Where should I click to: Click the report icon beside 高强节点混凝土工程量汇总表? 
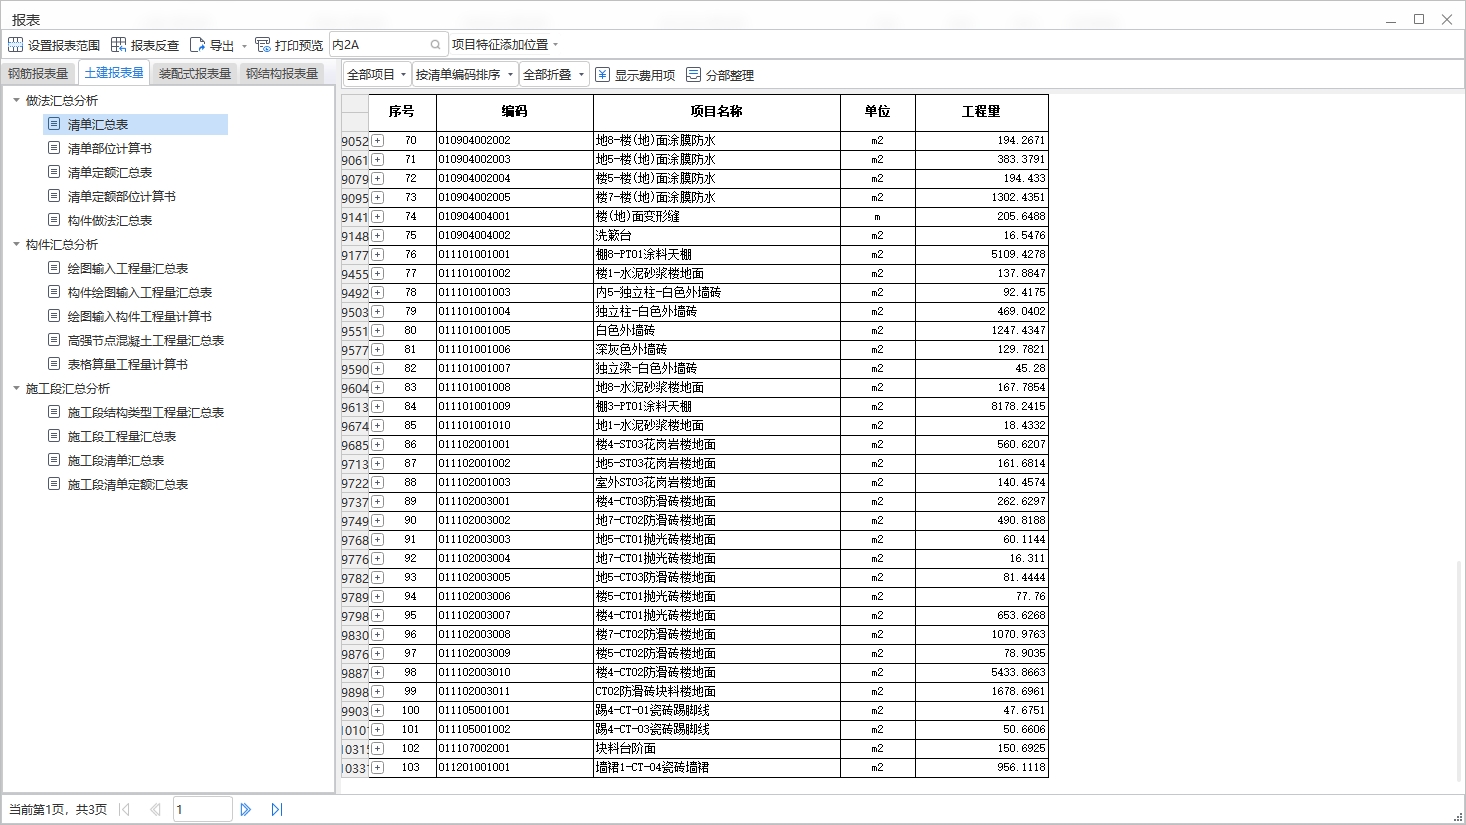click(x=54, y=340)
